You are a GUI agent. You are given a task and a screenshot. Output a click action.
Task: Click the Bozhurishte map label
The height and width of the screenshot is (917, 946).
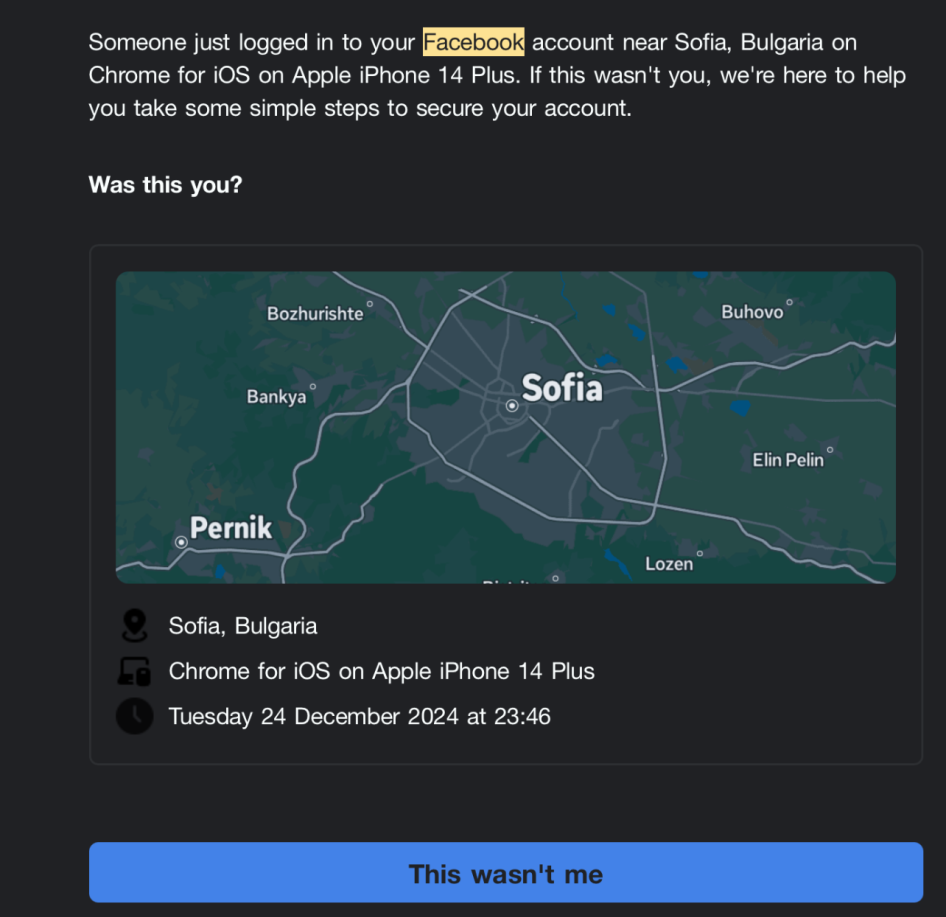(315, 314)
